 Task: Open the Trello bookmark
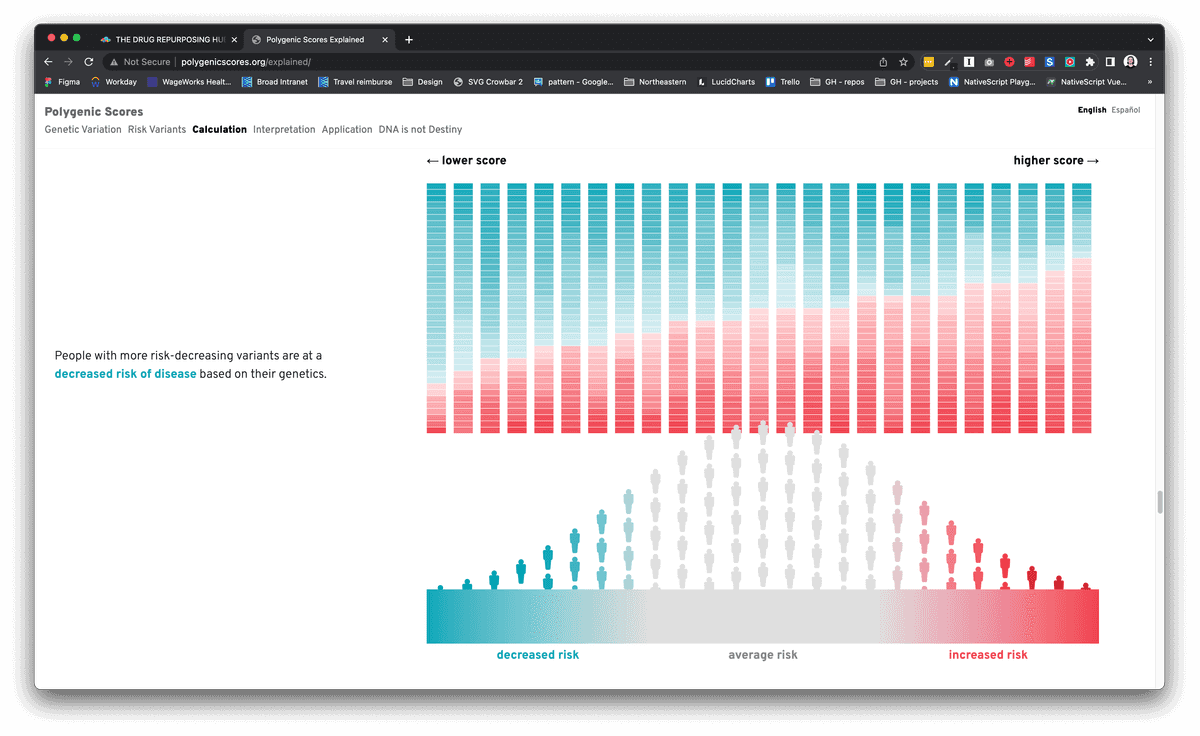[782, 82]
